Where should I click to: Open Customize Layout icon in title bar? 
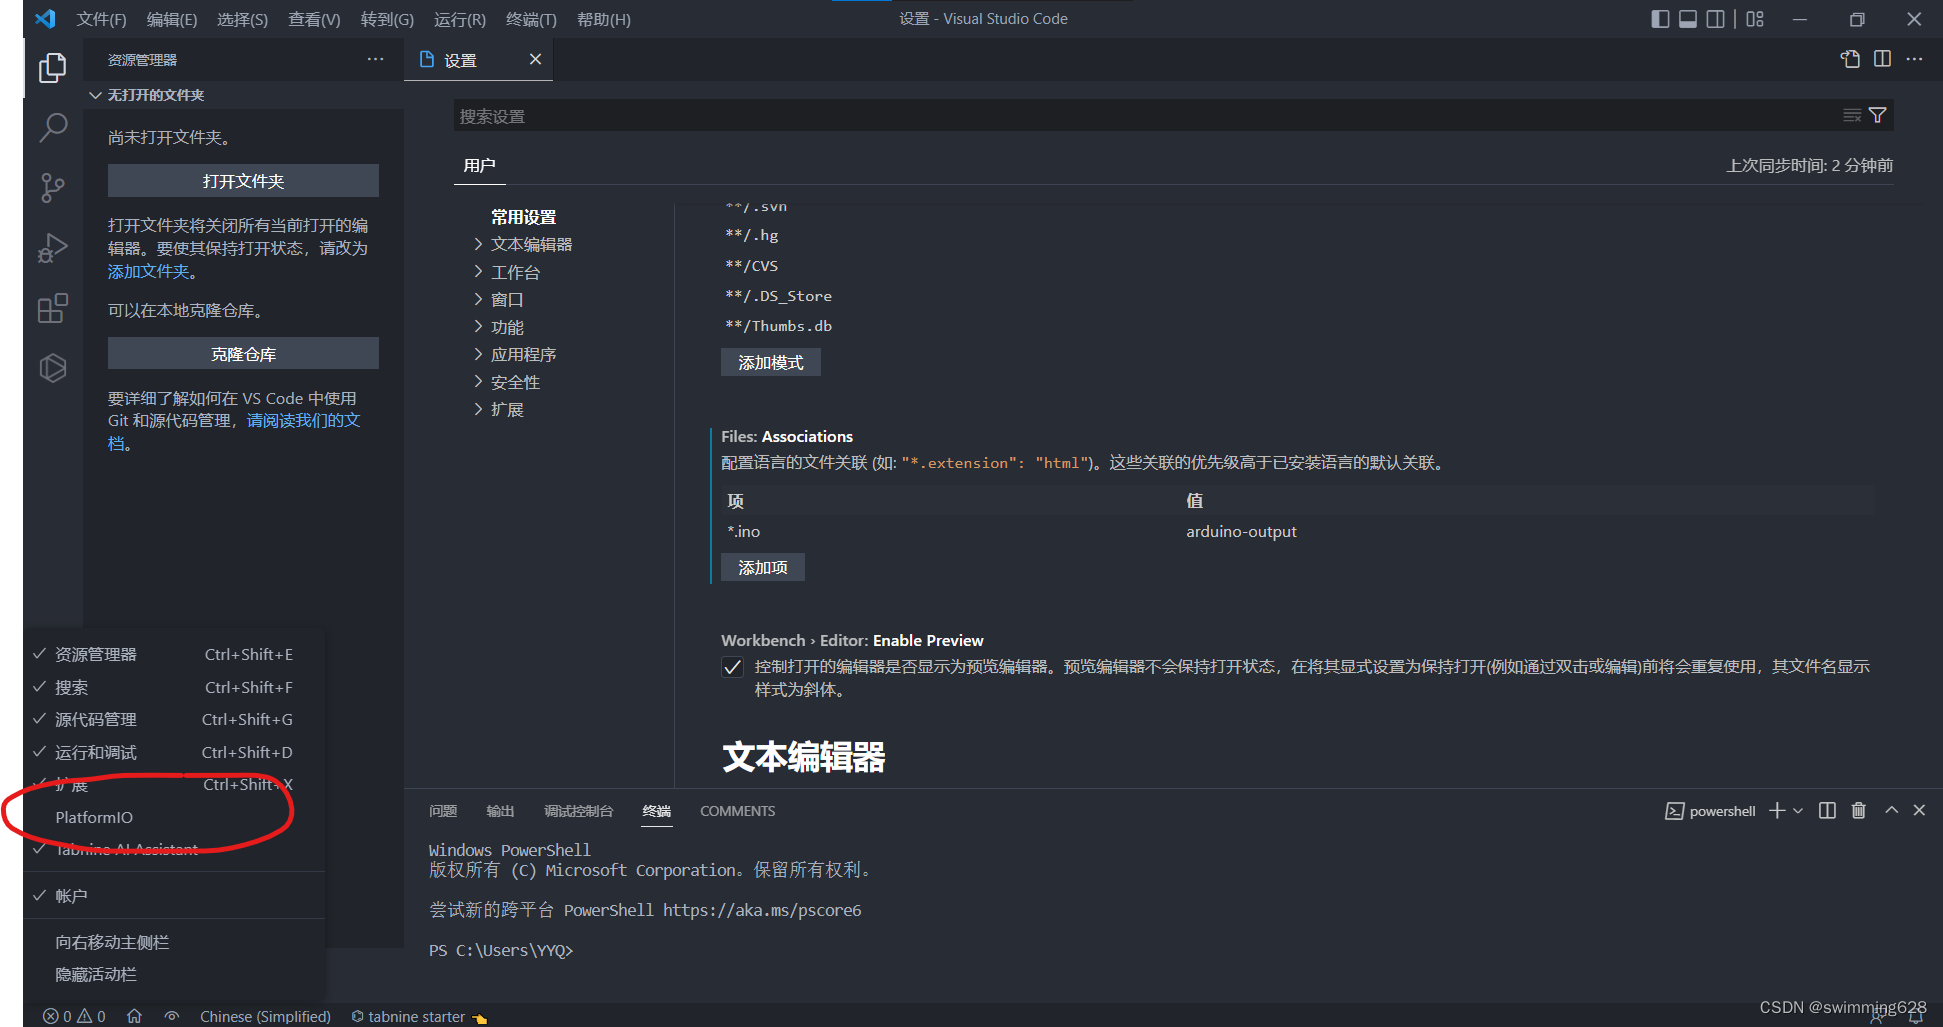point(1755,19)
